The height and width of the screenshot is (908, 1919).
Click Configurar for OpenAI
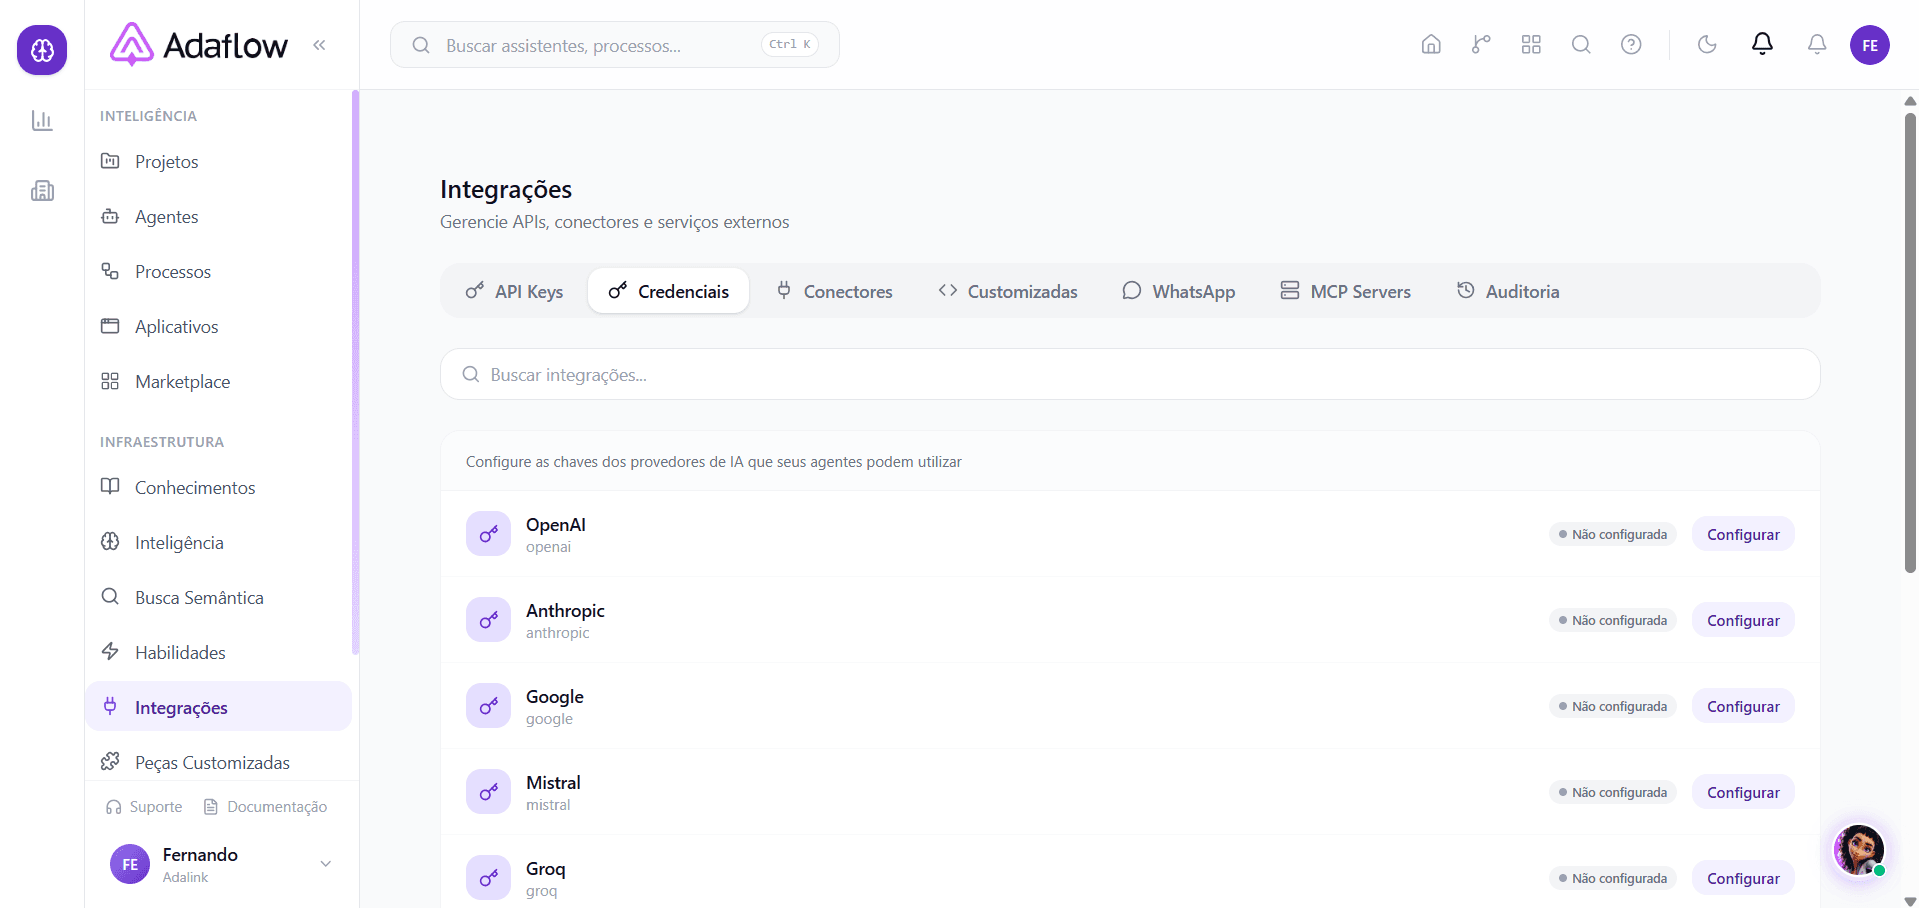(1743, 534)
